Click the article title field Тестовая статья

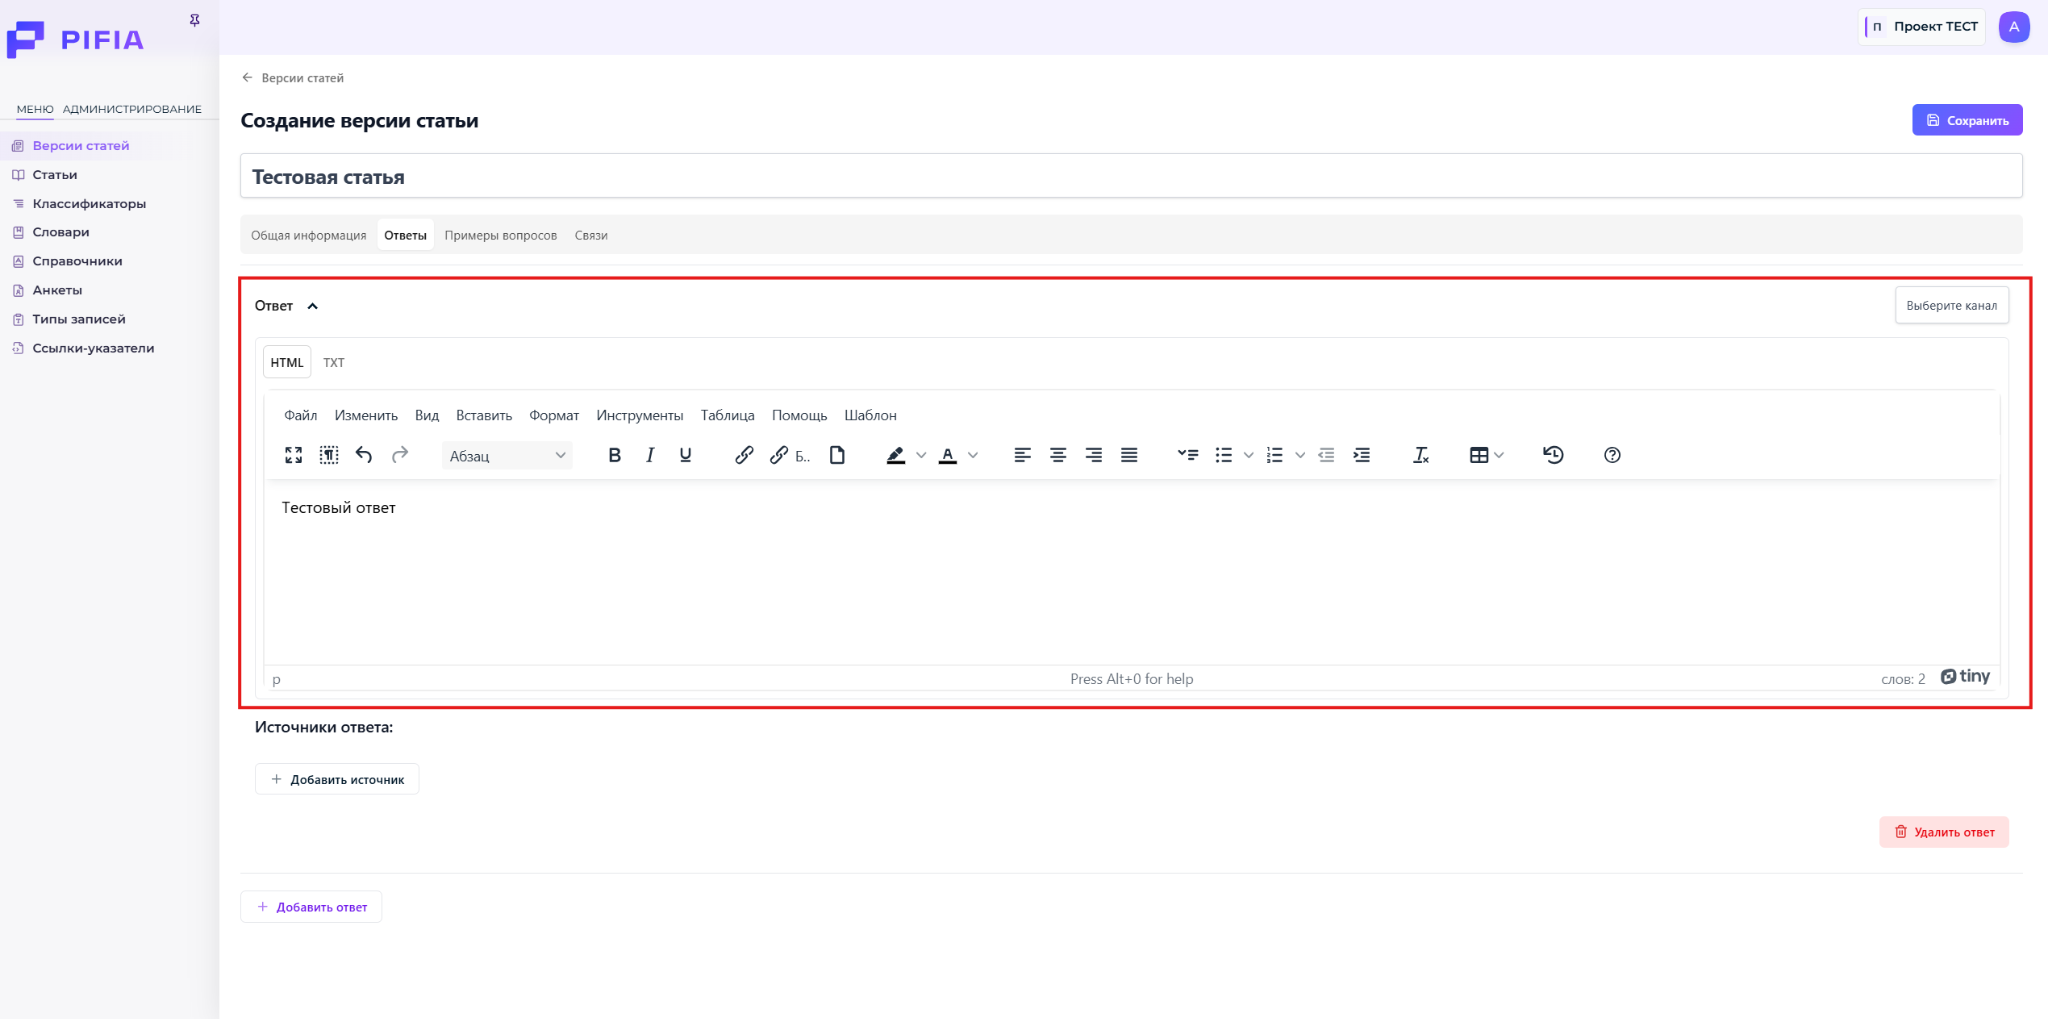(x=1130, y=177)
